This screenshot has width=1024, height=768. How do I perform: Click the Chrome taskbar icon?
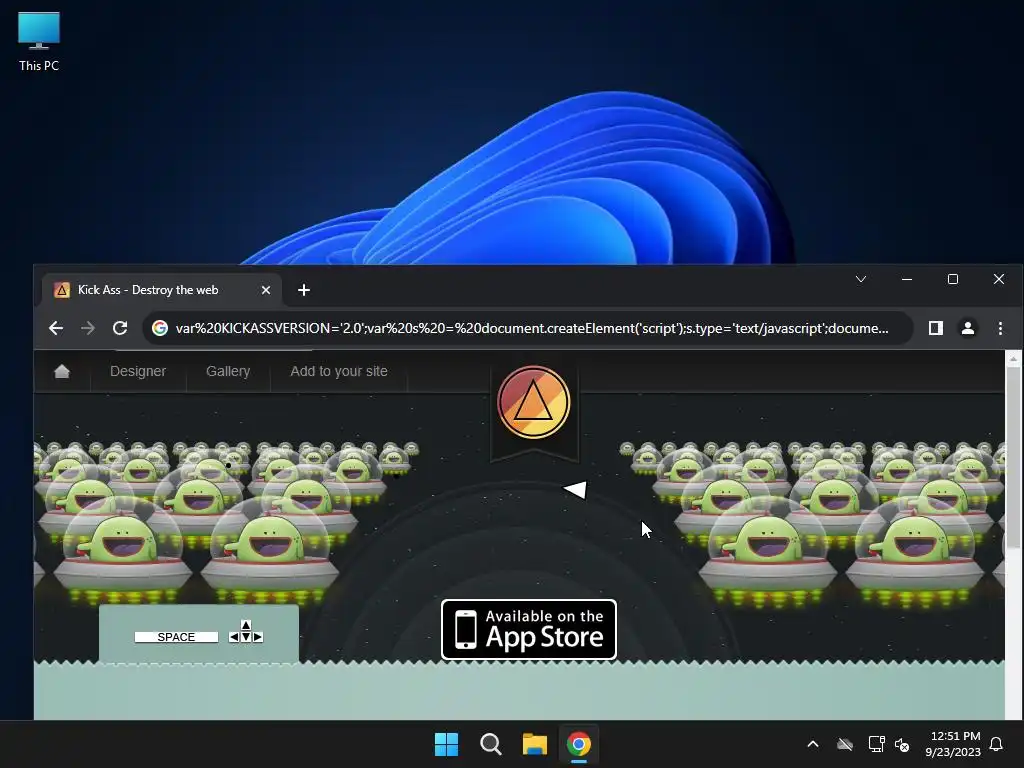click(579, 744)
